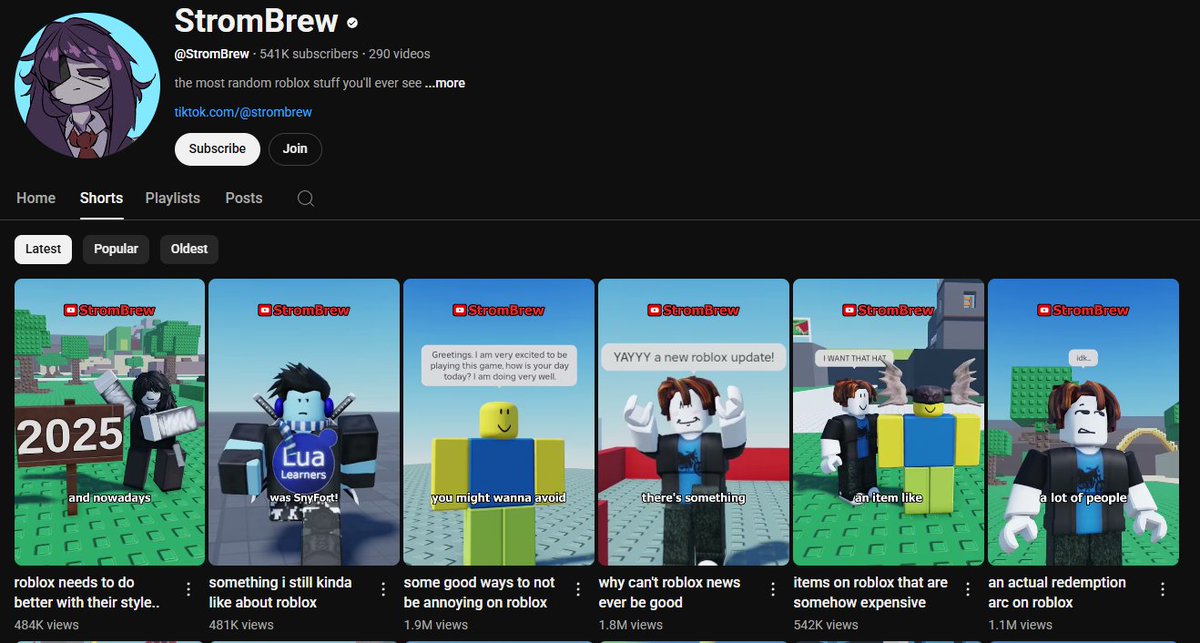The image size is (1200, 643).
Task: Click the @StromBrew handle text
Action: (212, 54)
